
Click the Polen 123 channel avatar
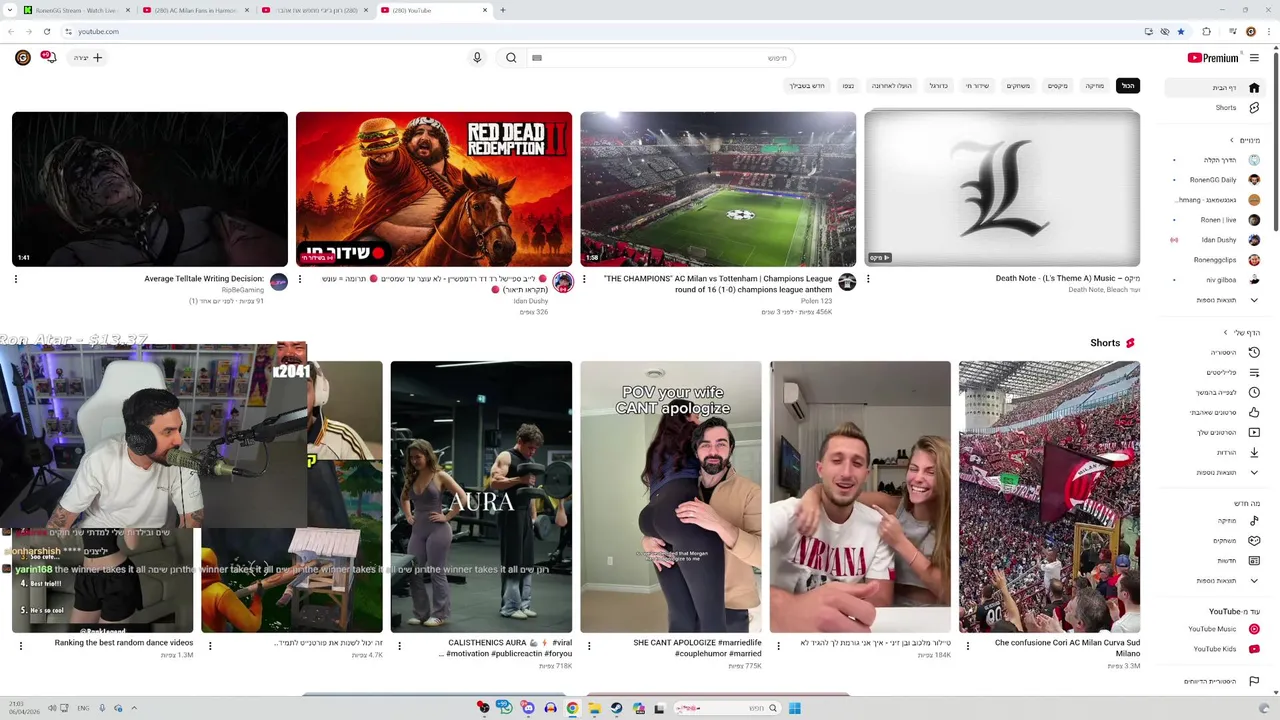click(847, 282)
